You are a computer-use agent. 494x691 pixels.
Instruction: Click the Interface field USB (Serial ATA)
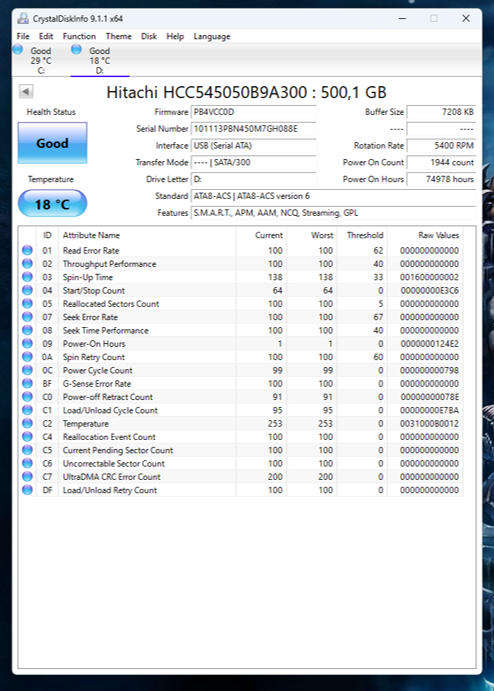(x=253, y=145)
